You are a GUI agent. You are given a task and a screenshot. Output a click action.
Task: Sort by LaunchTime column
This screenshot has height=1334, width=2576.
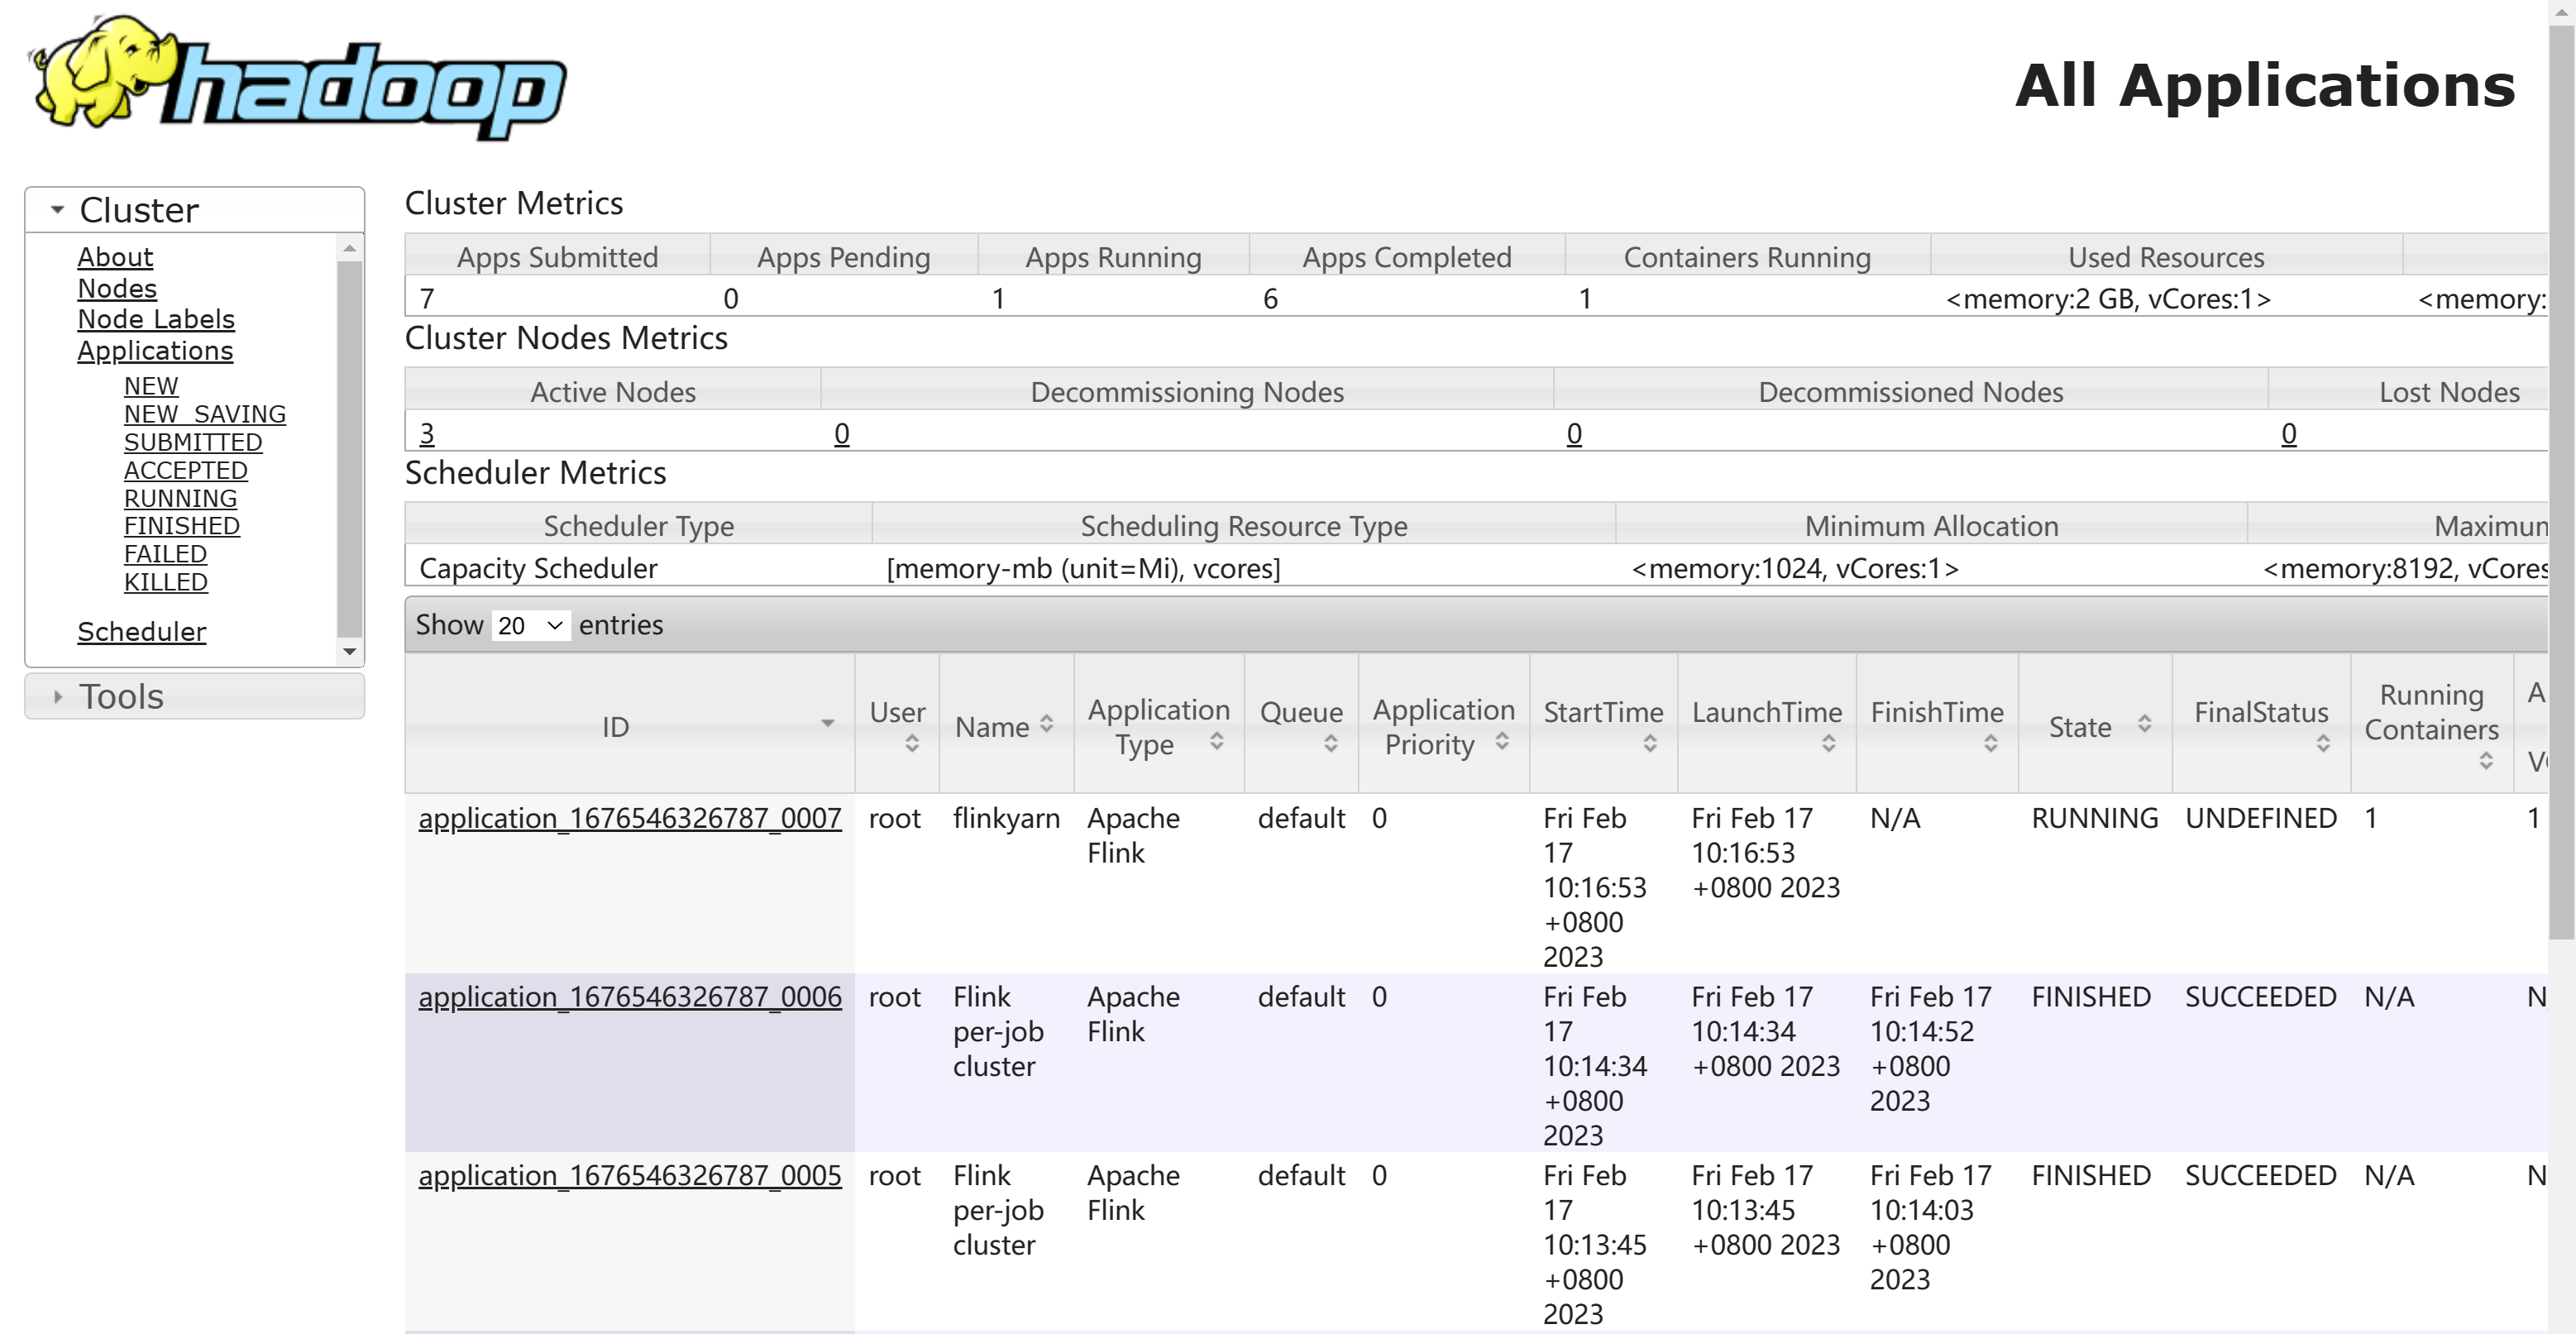tap(1767, 724)
